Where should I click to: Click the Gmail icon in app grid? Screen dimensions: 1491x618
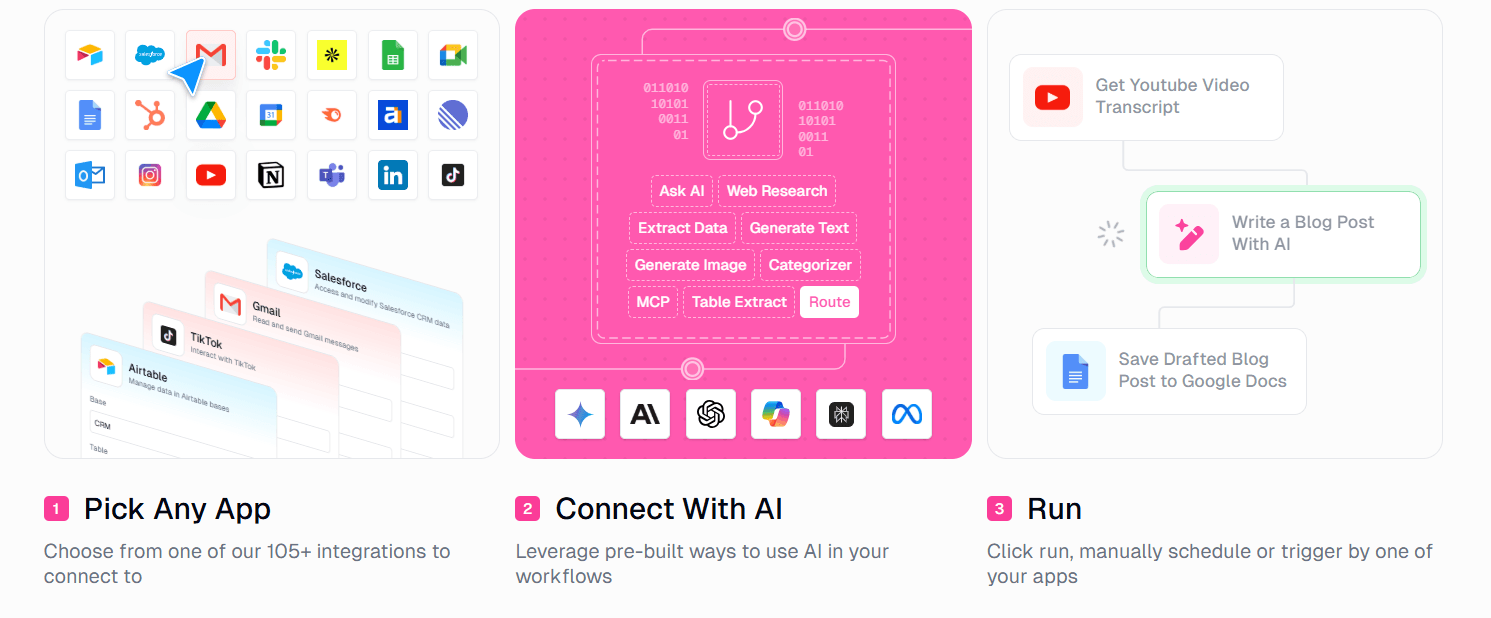coord(211,55)
